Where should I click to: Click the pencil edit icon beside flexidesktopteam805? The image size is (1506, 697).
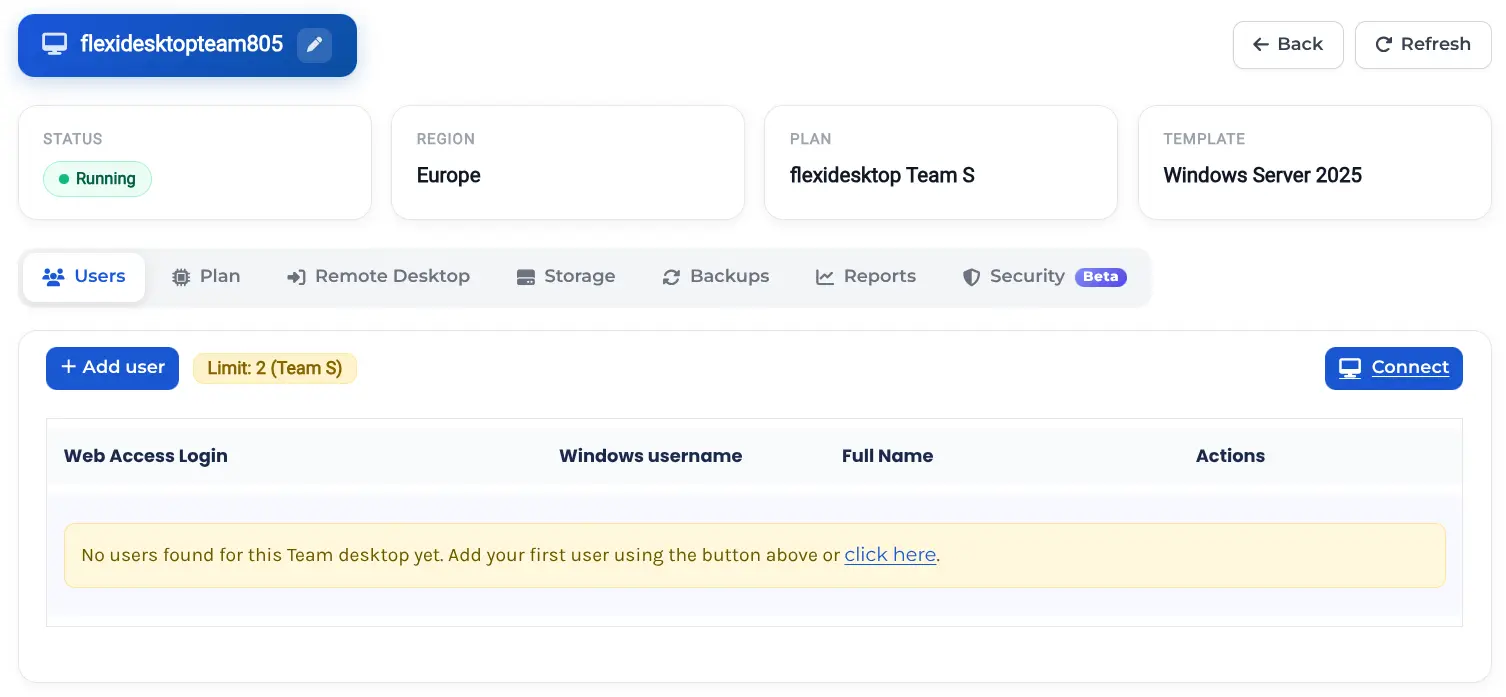(314, 45)
